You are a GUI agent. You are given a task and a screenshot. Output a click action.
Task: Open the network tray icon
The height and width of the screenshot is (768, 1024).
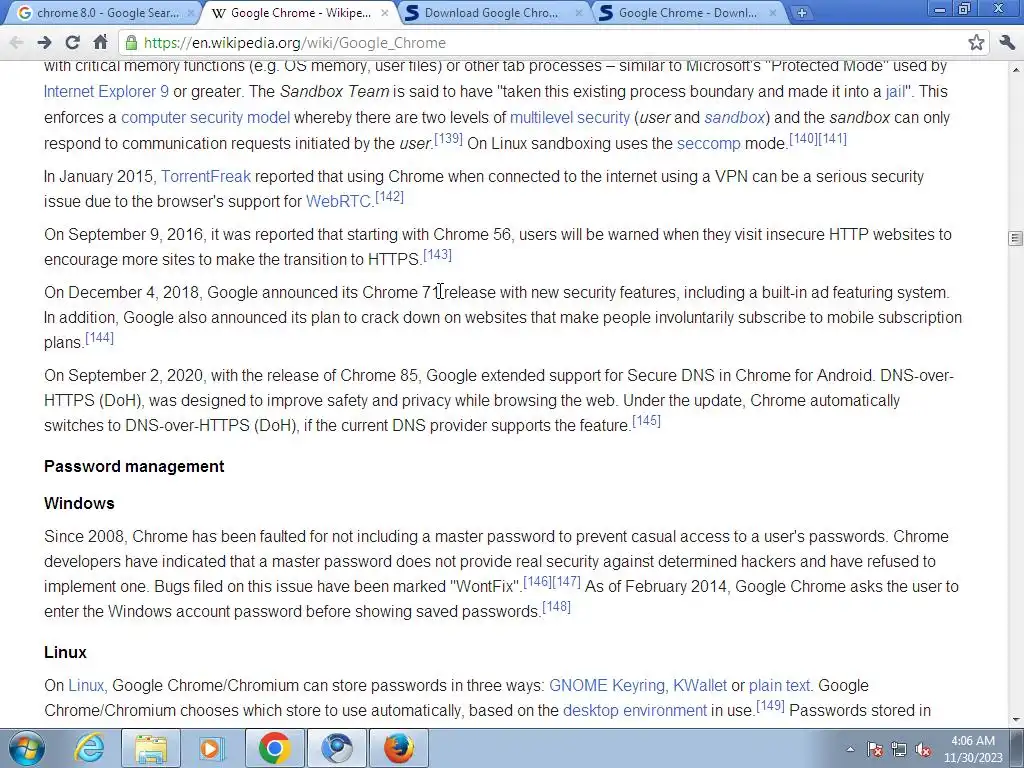(x=899, y=749)
